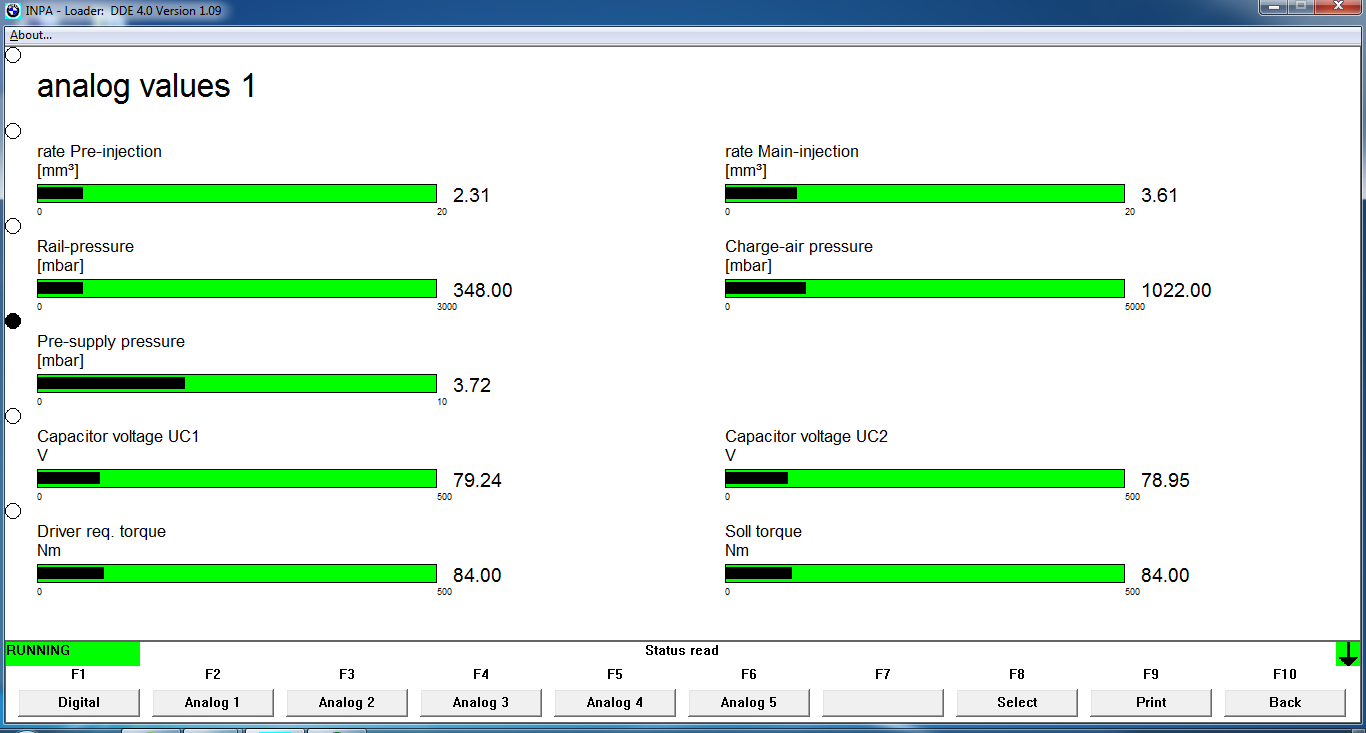Select the radio button beside Driver req. torque

tap(13, 511)
